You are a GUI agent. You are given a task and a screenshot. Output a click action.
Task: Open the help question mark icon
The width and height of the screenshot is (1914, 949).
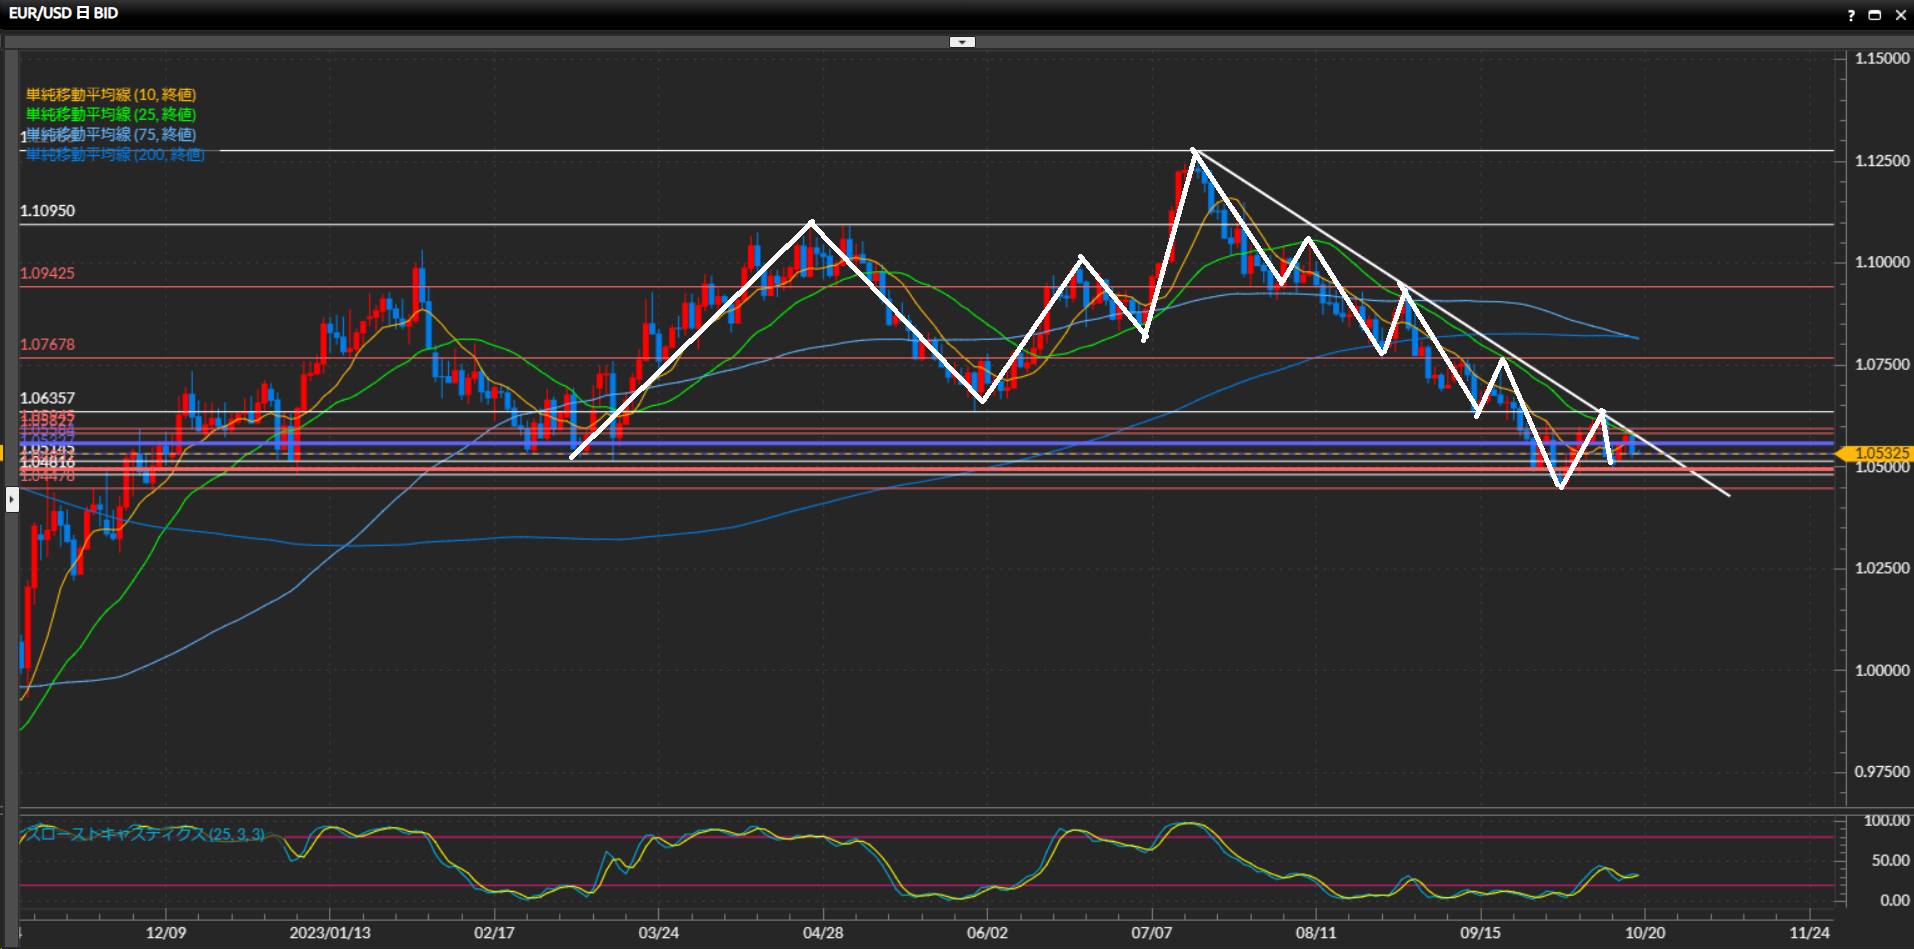[1851, 15]
